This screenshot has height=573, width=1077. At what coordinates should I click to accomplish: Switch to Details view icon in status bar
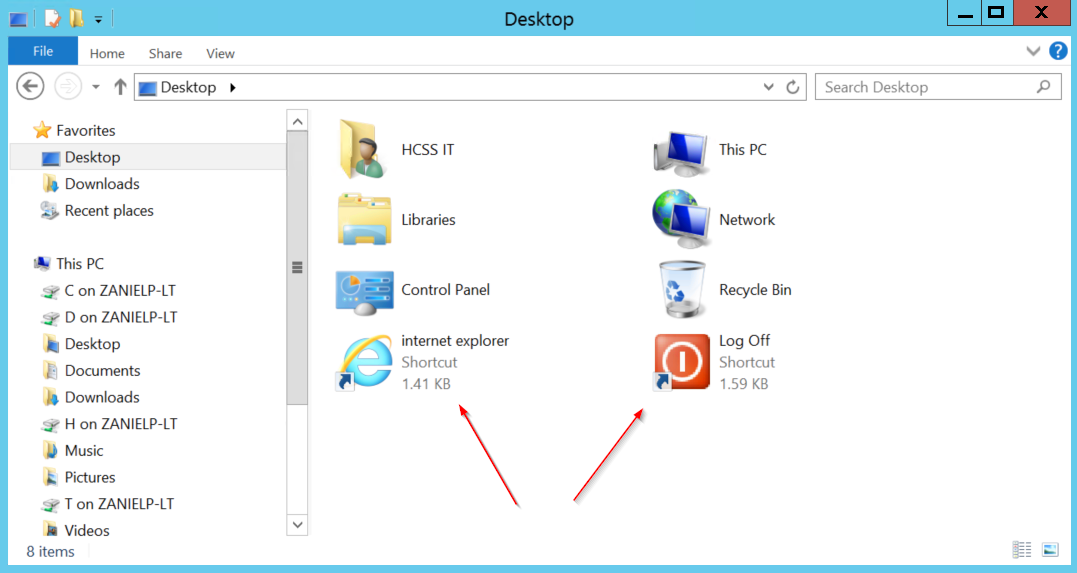(1021, 550)
